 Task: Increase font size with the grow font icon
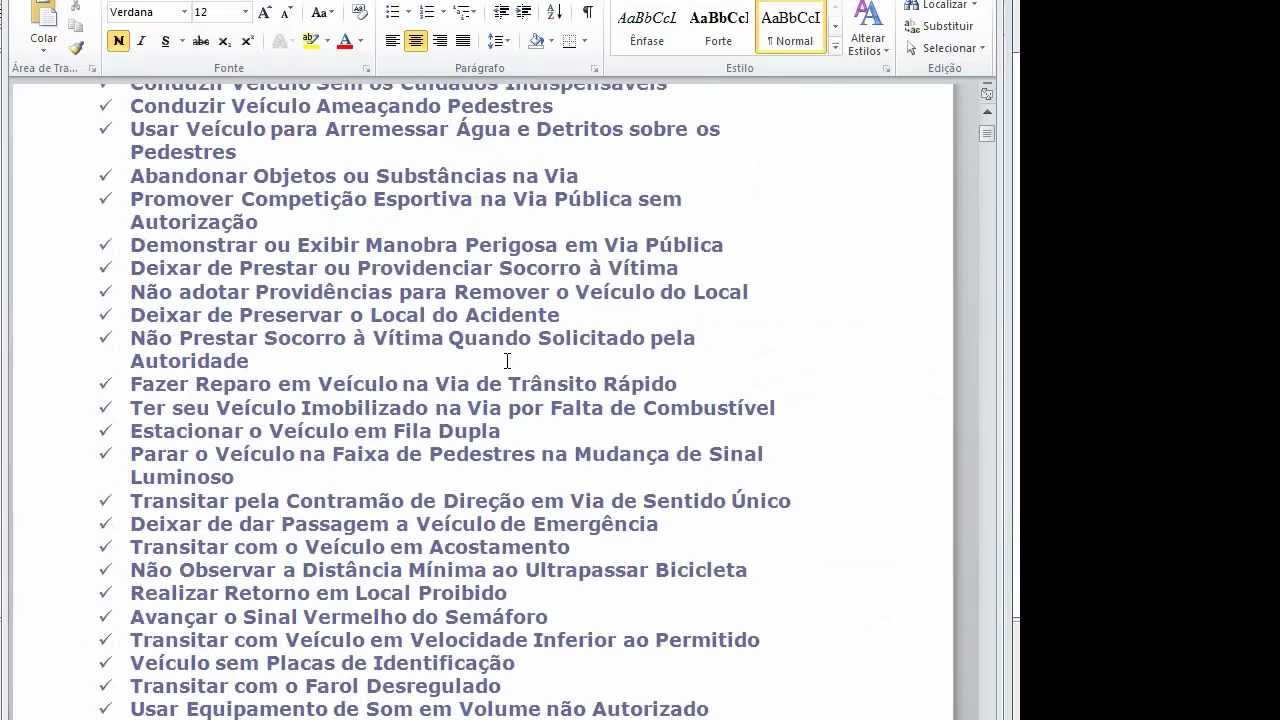[x=265, y=12]
